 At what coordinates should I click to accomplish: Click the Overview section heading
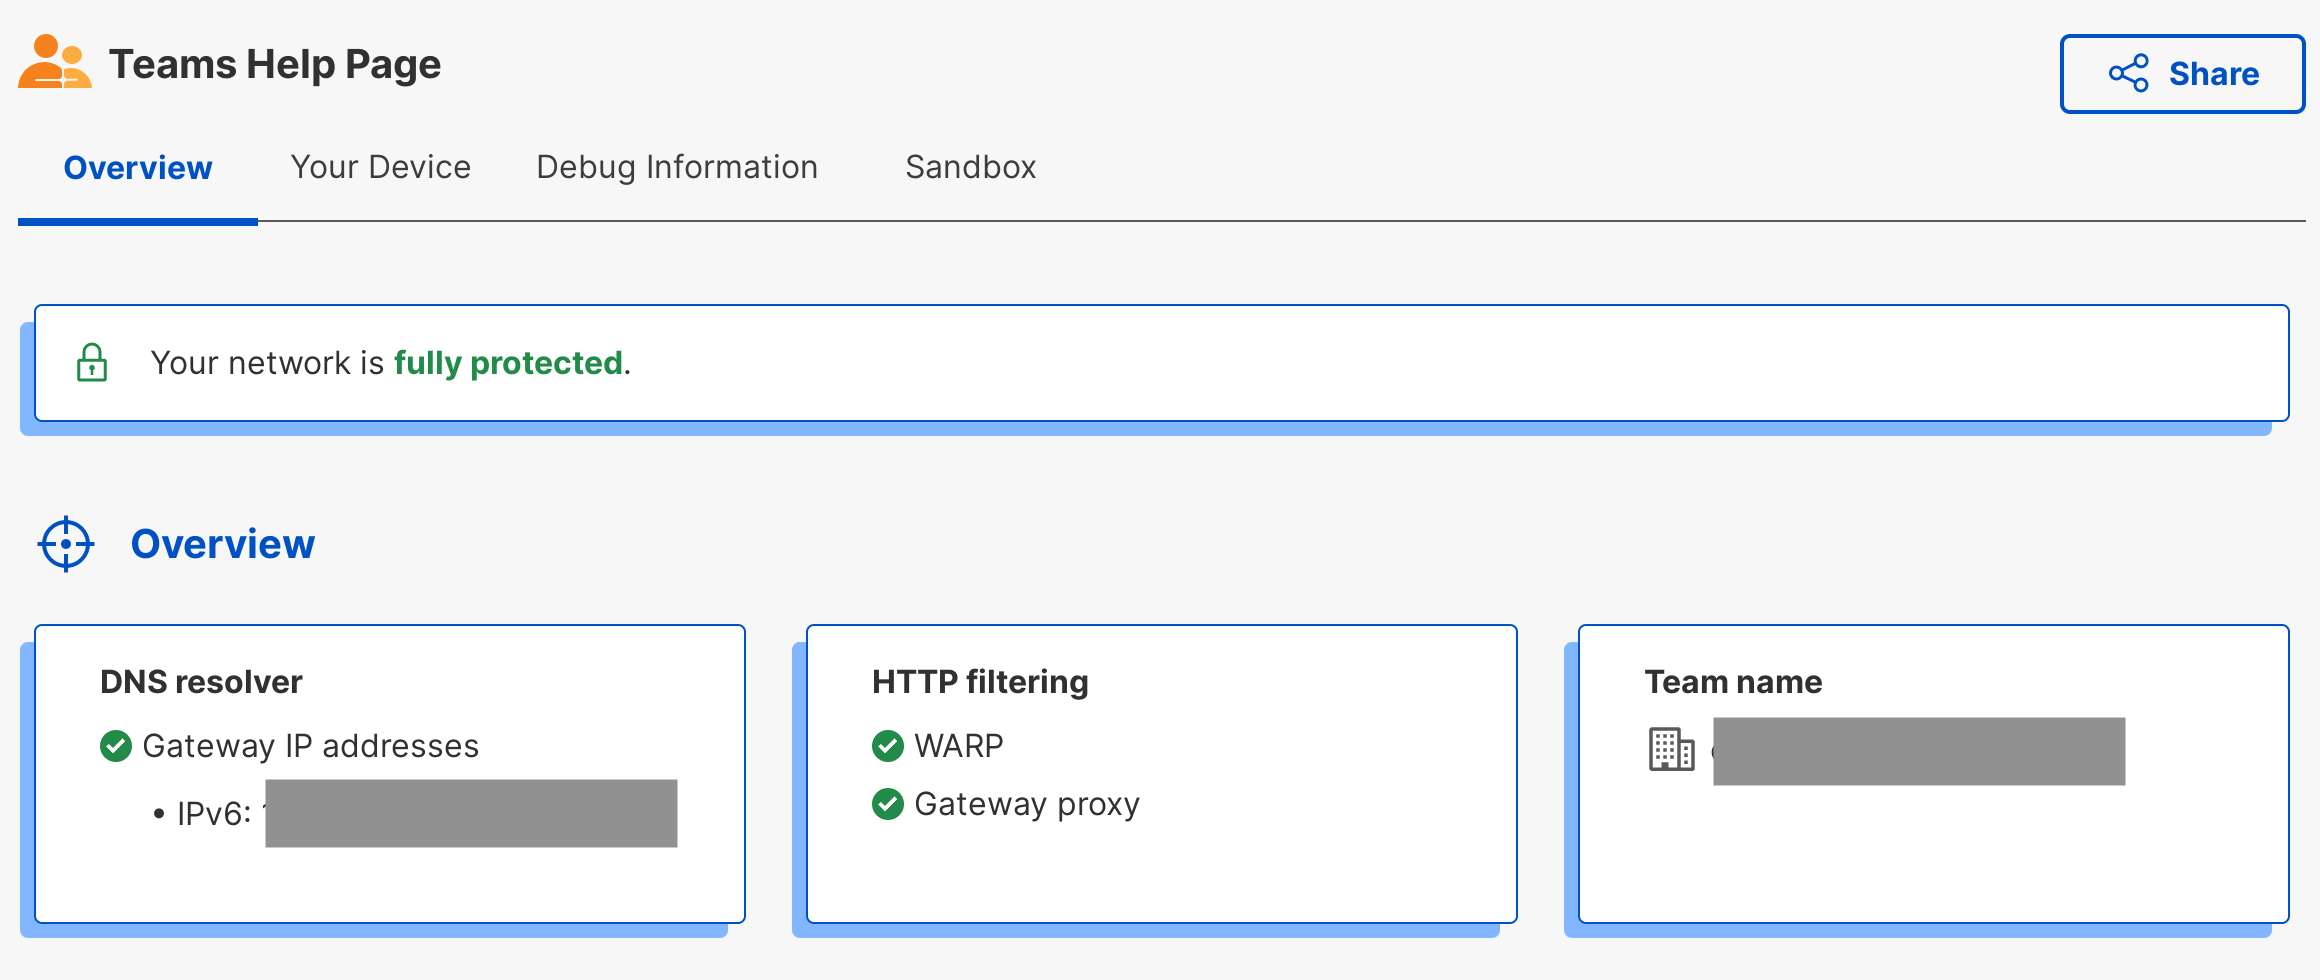click(223, 544)
